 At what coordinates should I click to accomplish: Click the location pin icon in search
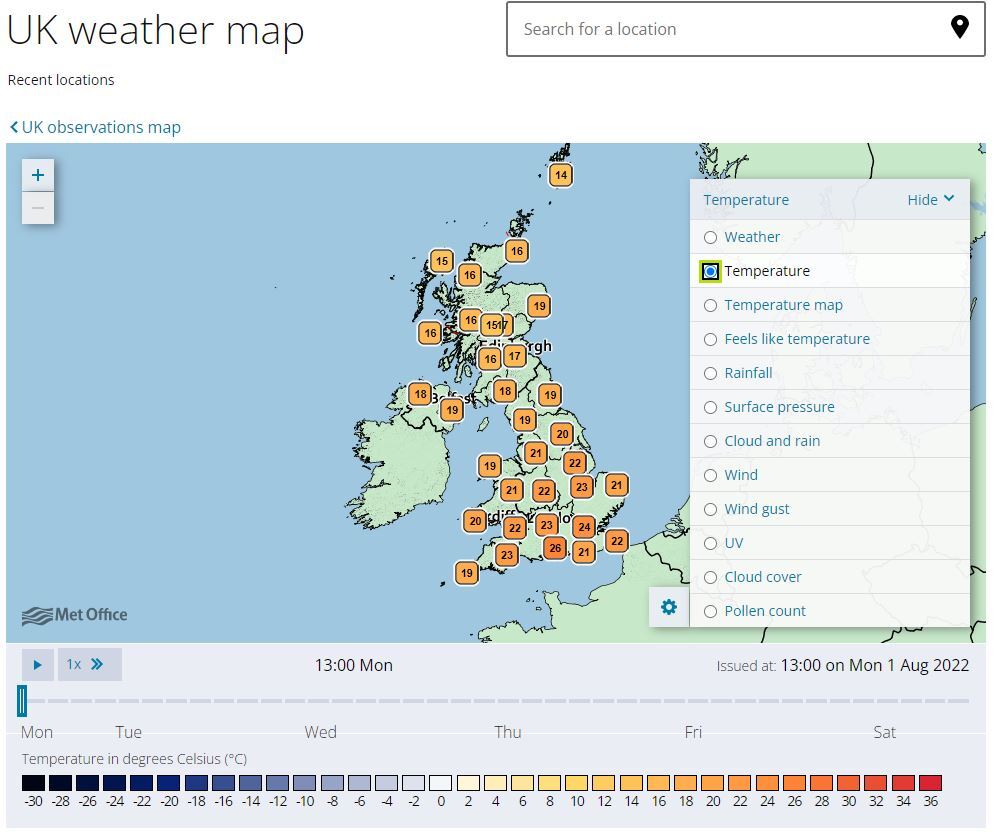(959, 28)
